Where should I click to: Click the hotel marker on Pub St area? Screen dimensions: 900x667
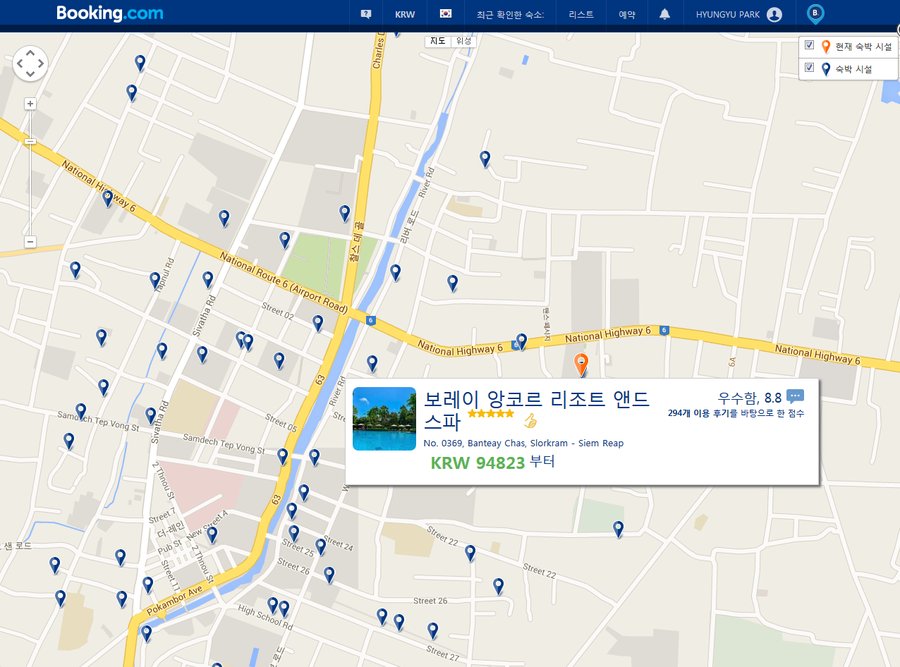(x=212, y=534)
